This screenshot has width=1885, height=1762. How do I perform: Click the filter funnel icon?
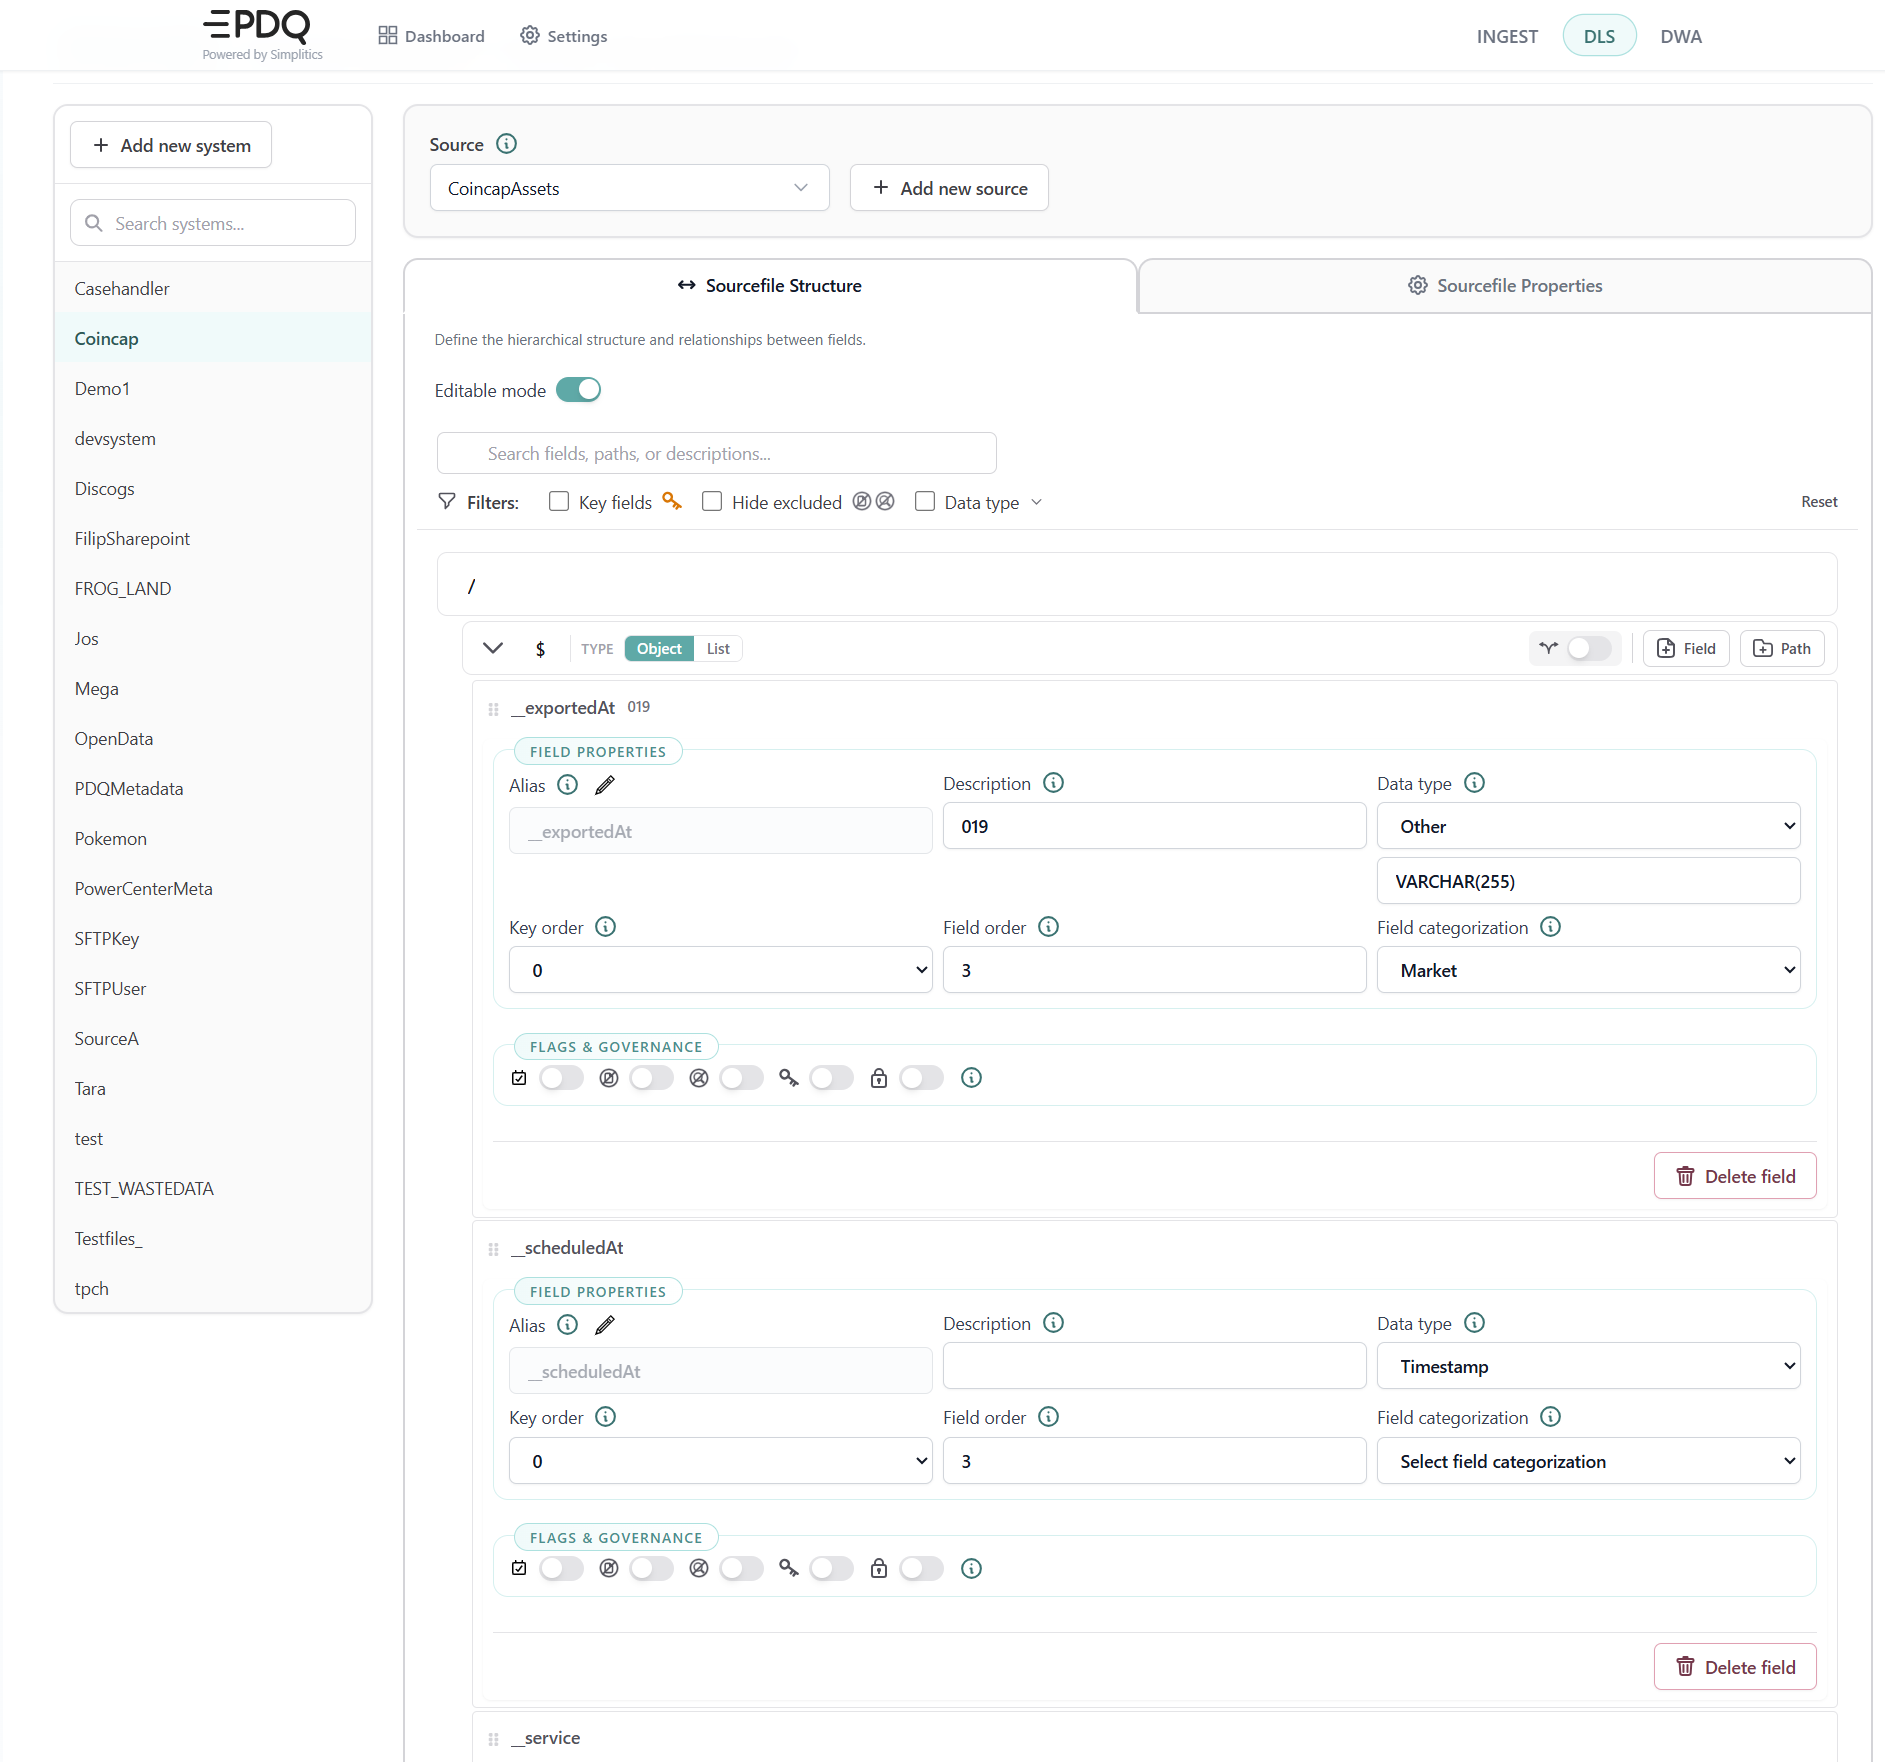(447, 501)
